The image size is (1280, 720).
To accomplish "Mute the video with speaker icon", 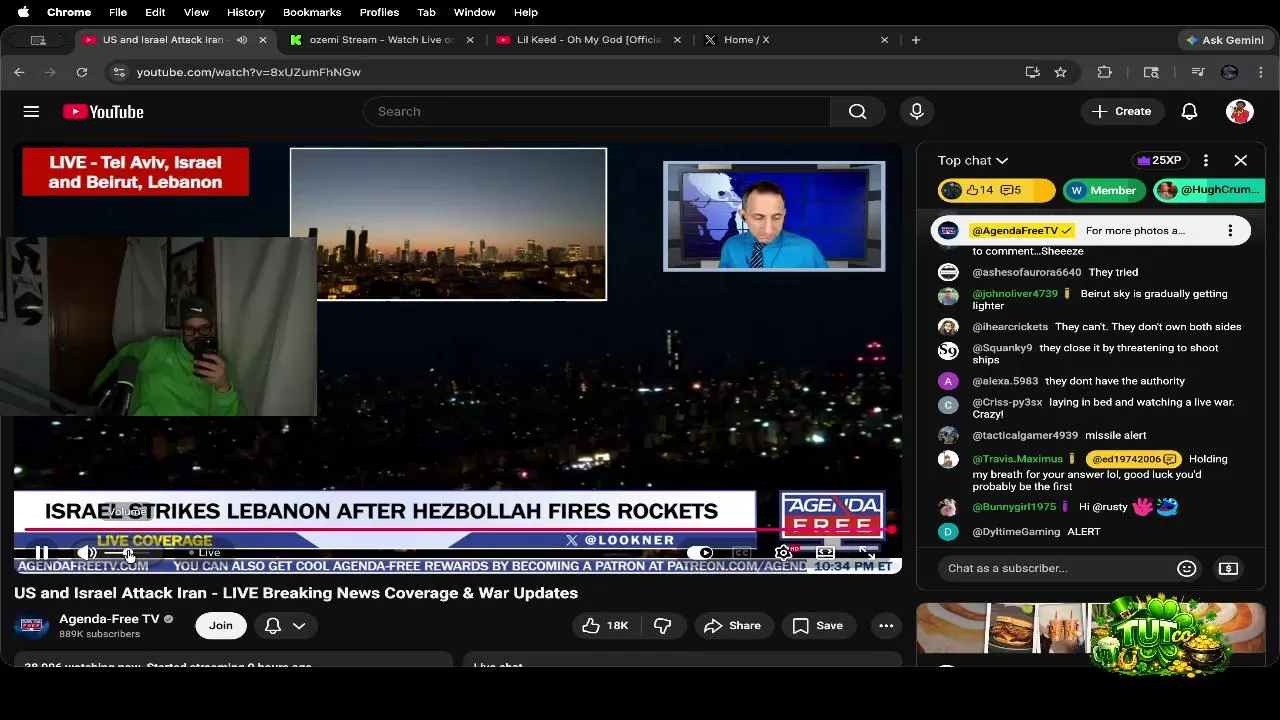I will (x=87, y=552).
